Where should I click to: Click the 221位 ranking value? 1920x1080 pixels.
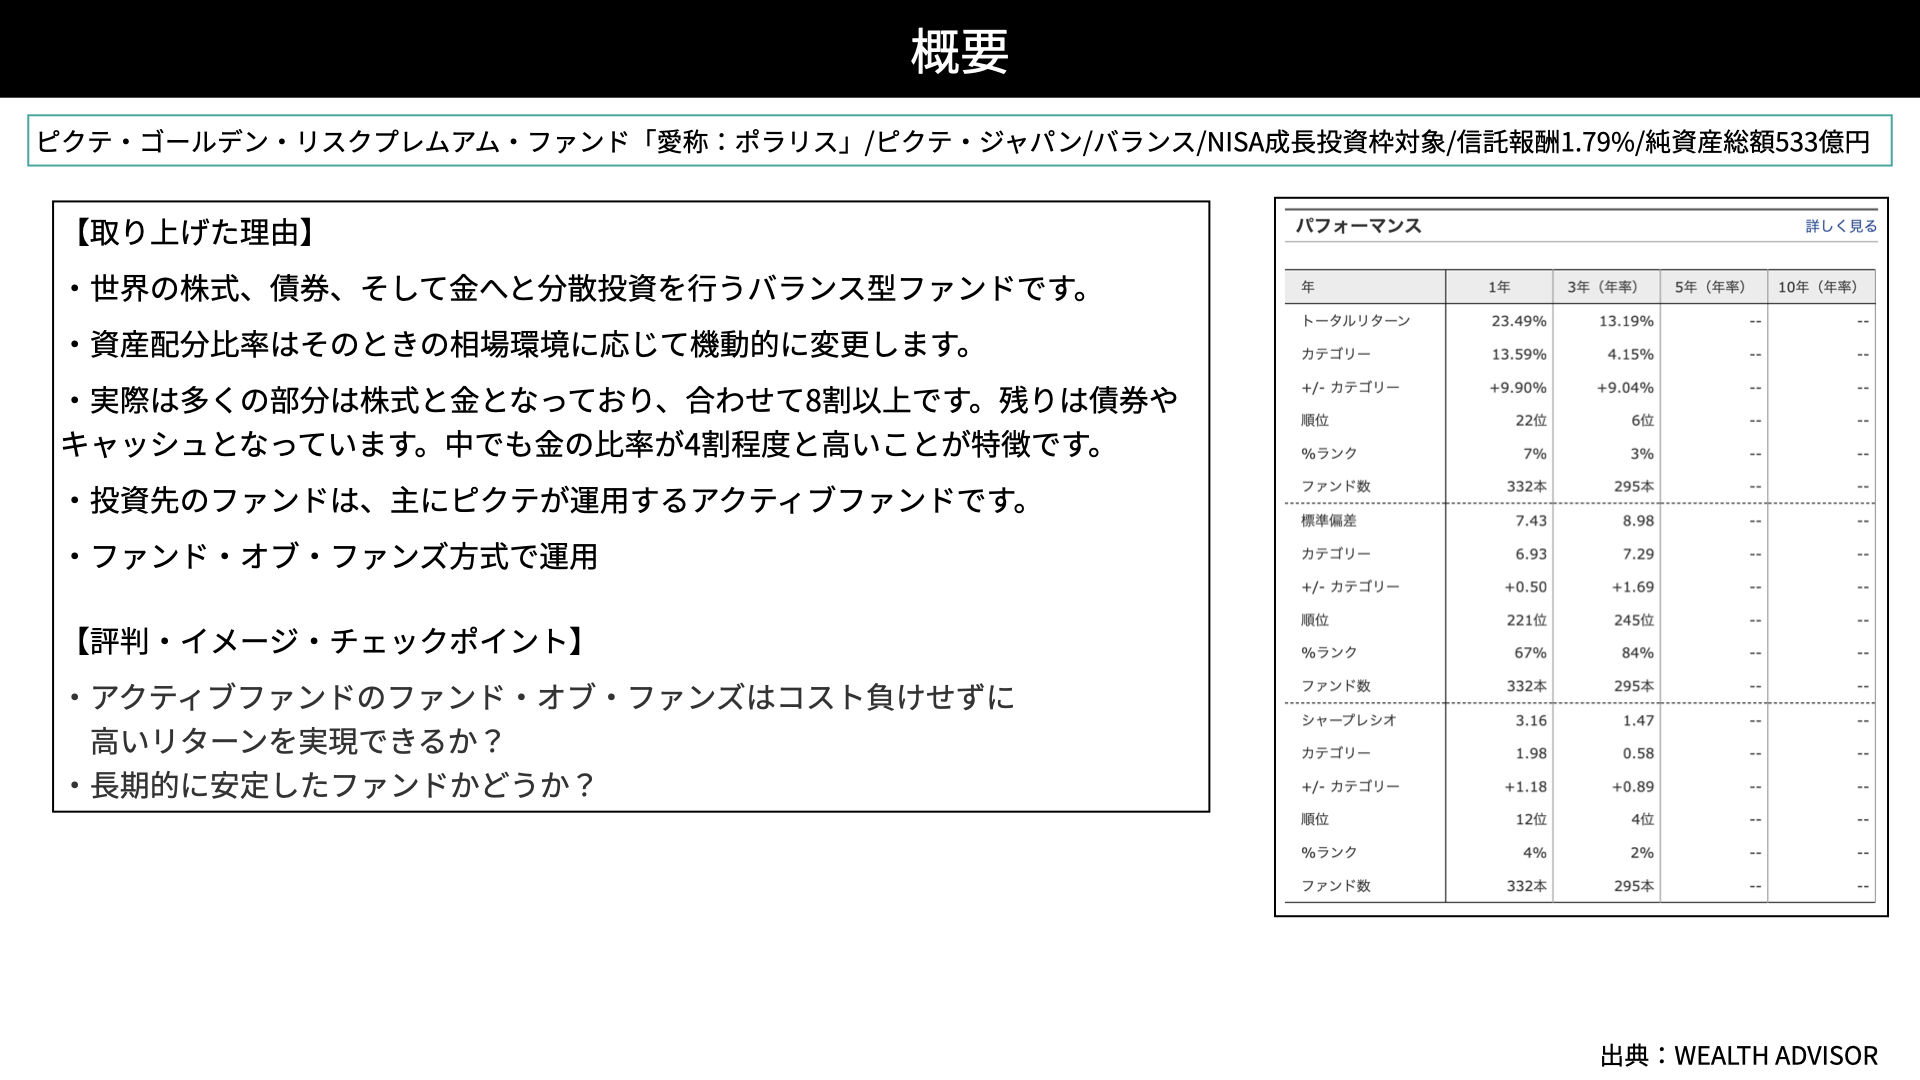(1527, 620)
